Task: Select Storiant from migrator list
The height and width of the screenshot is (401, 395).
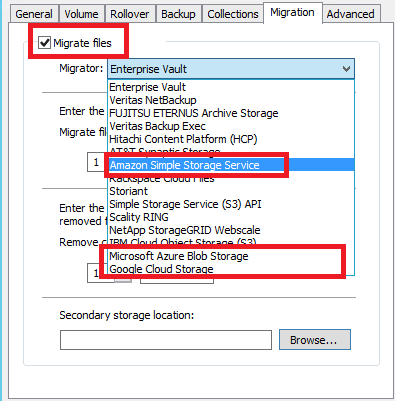Action: (231, 191)
